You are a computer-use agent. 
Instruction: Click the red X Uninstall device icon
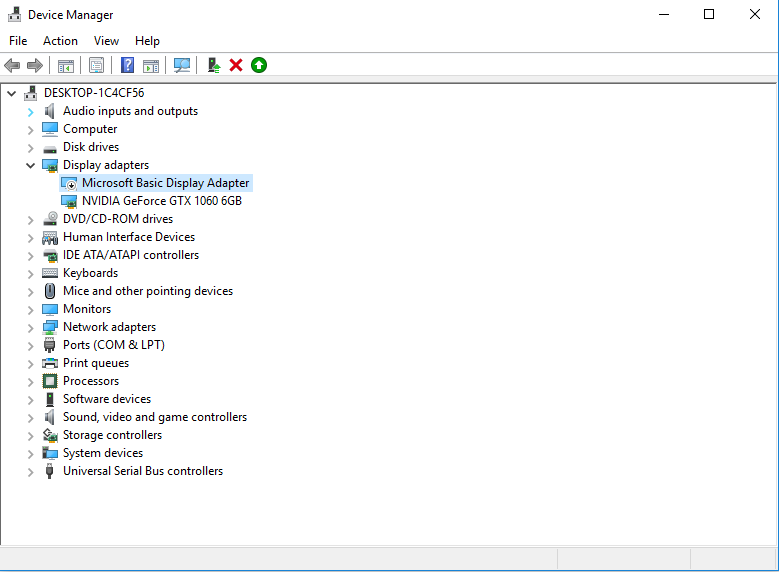point(236,65)
